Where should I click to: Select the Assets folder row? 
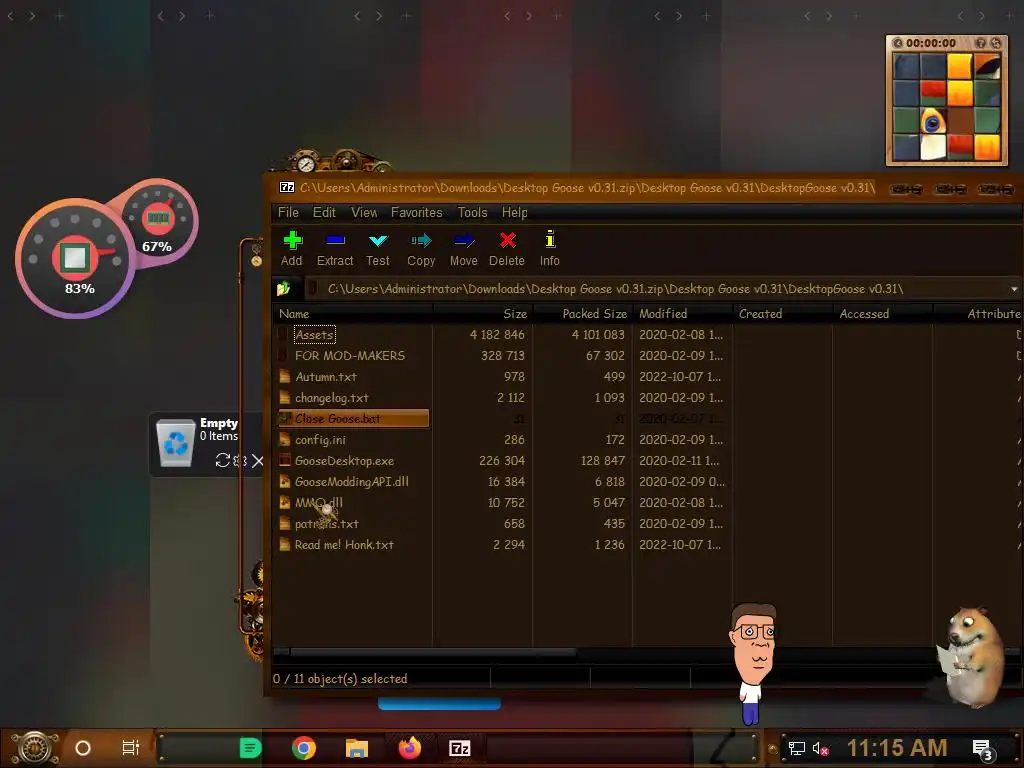[315, 335]
